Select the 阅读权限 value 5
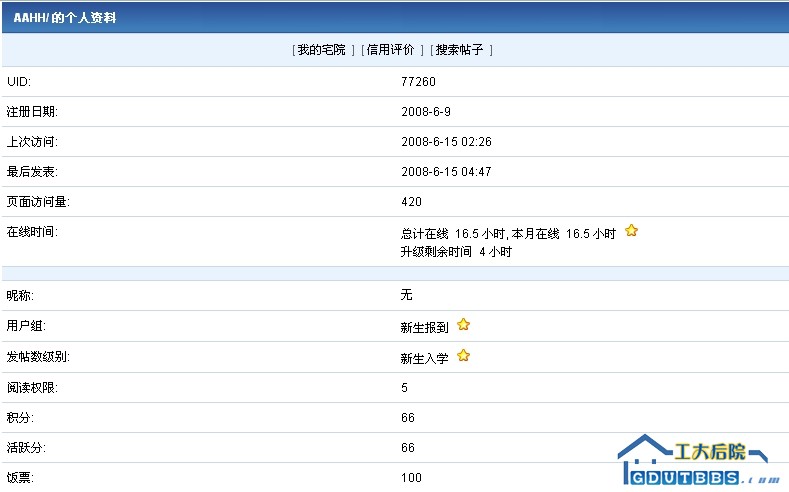This screenshot has height=492, width=789. [404, 387]
